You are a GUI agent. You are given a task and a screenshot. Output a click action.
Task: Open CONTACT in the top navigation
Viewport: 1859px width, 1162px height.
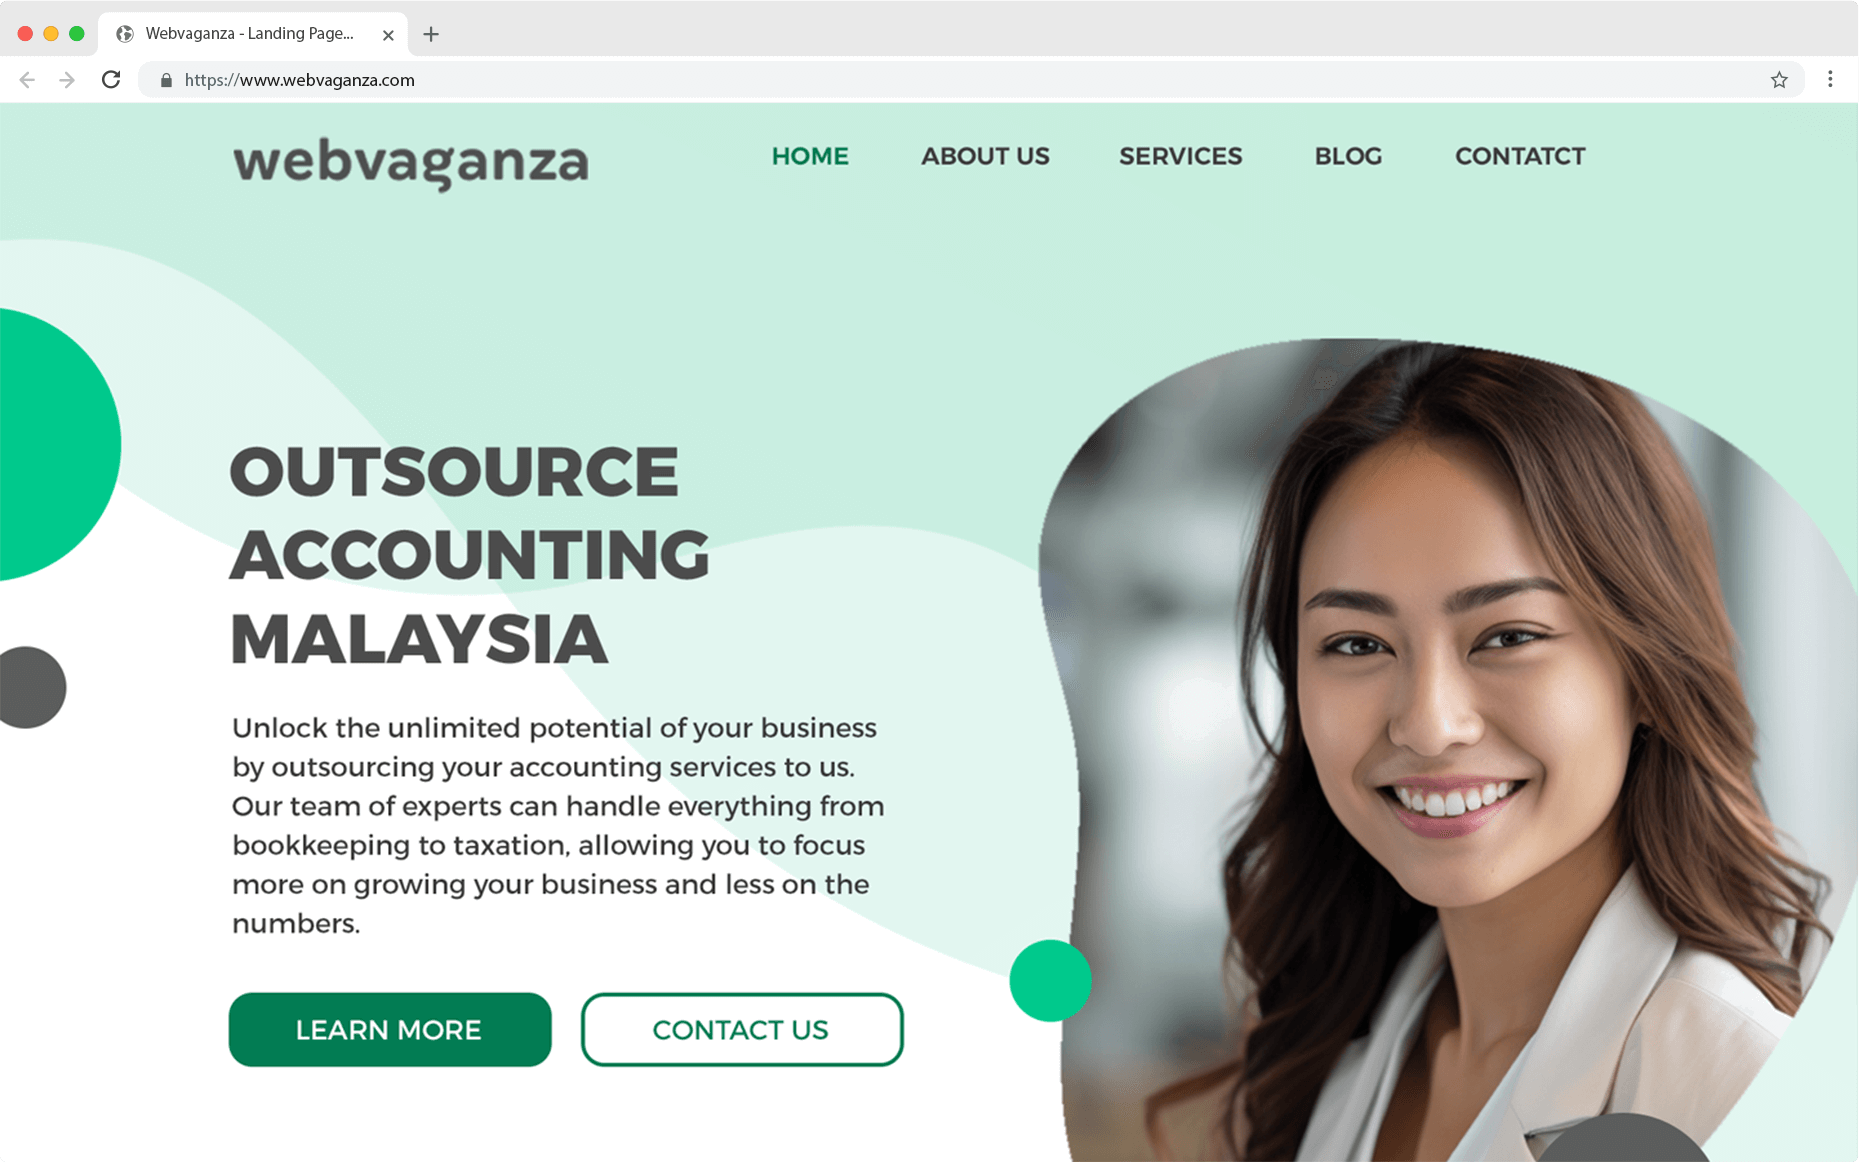[1520, 156]
